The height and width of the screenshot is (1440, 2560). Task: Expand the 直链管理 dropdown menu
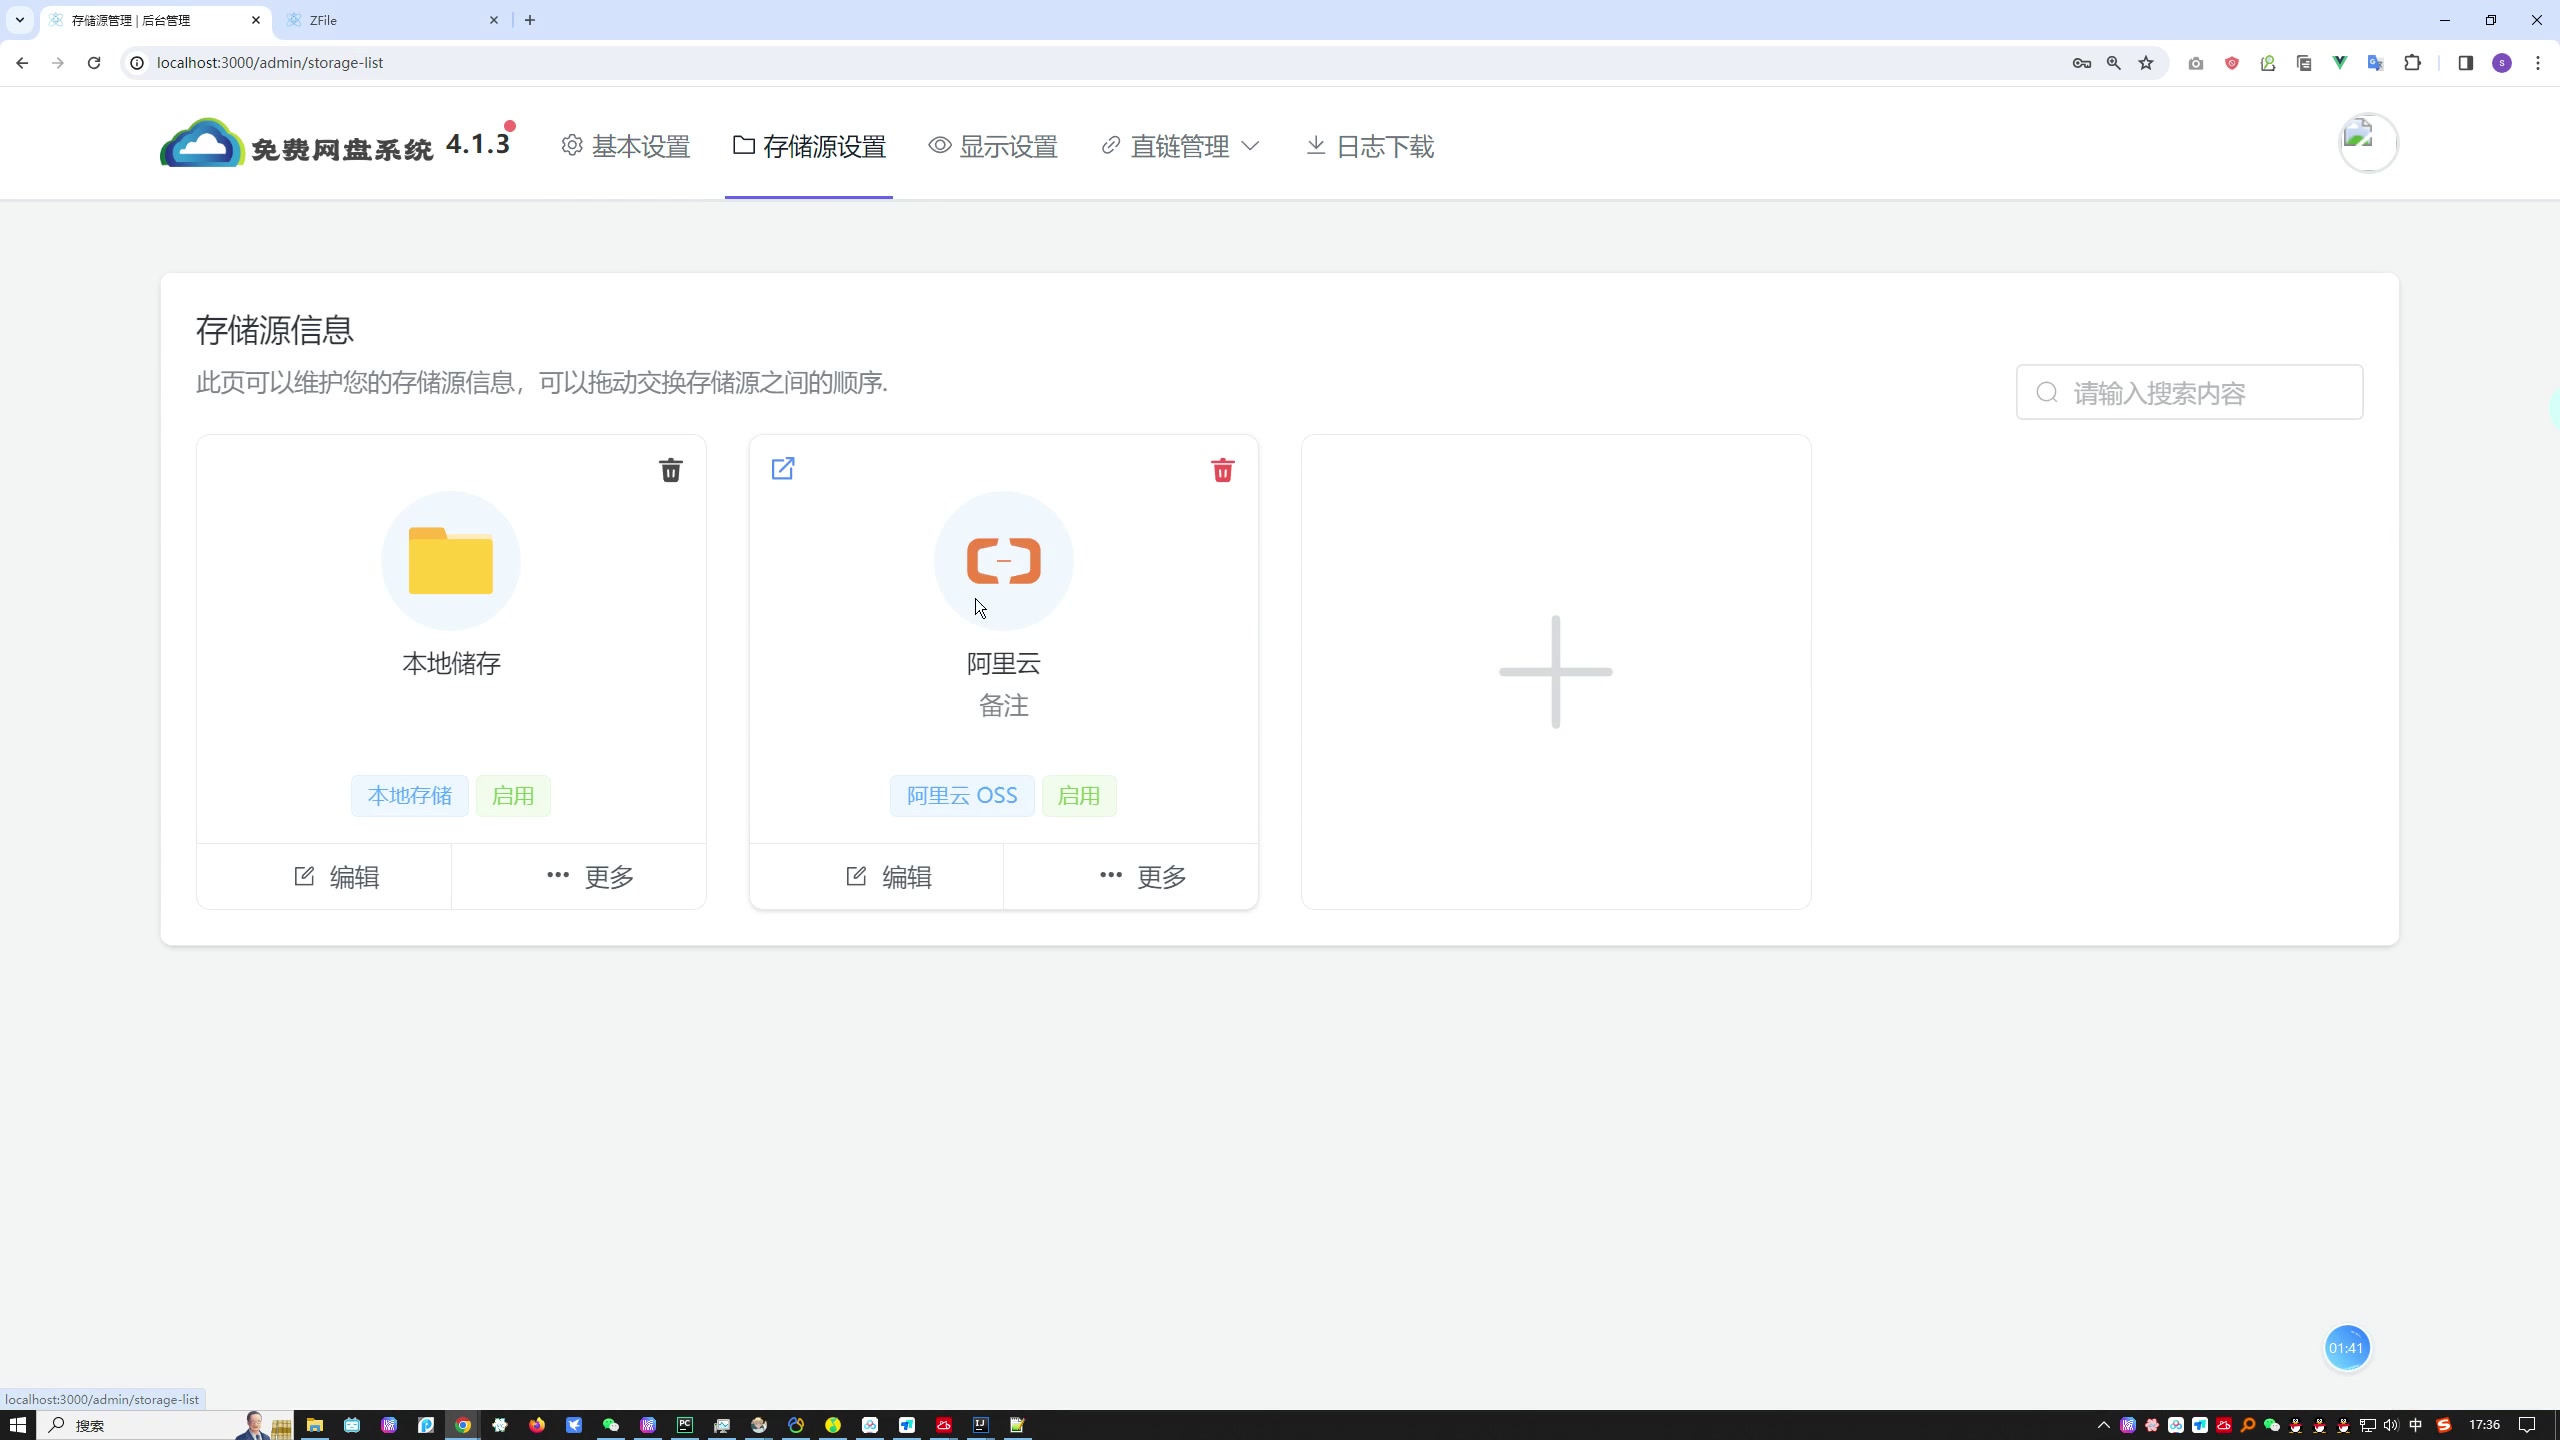[1180, 146]
